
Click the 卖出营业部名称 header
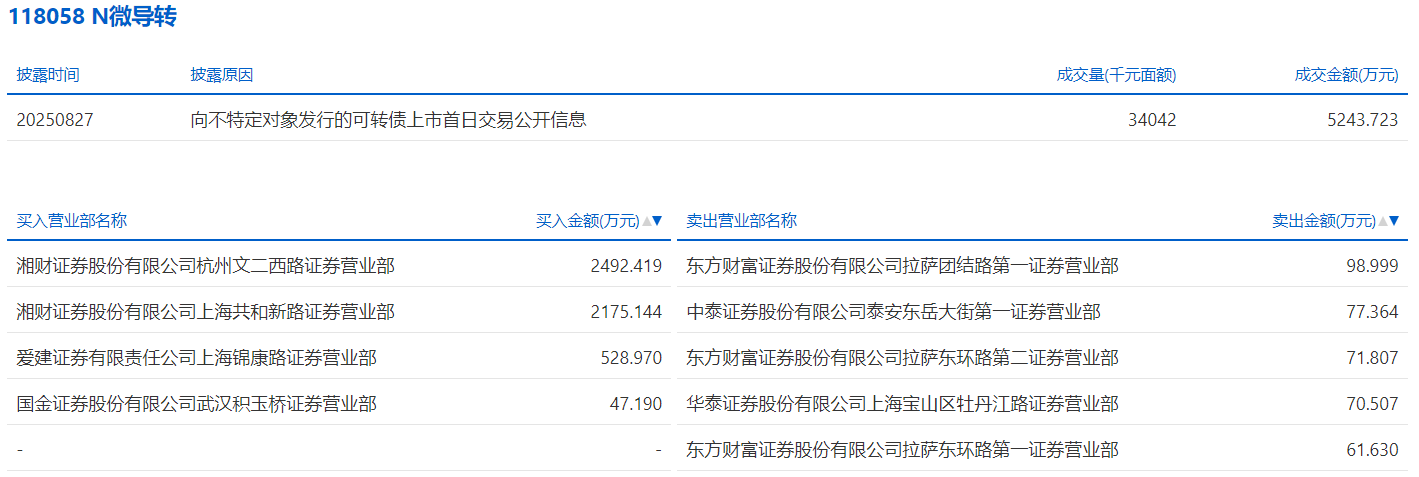(741, 221)
